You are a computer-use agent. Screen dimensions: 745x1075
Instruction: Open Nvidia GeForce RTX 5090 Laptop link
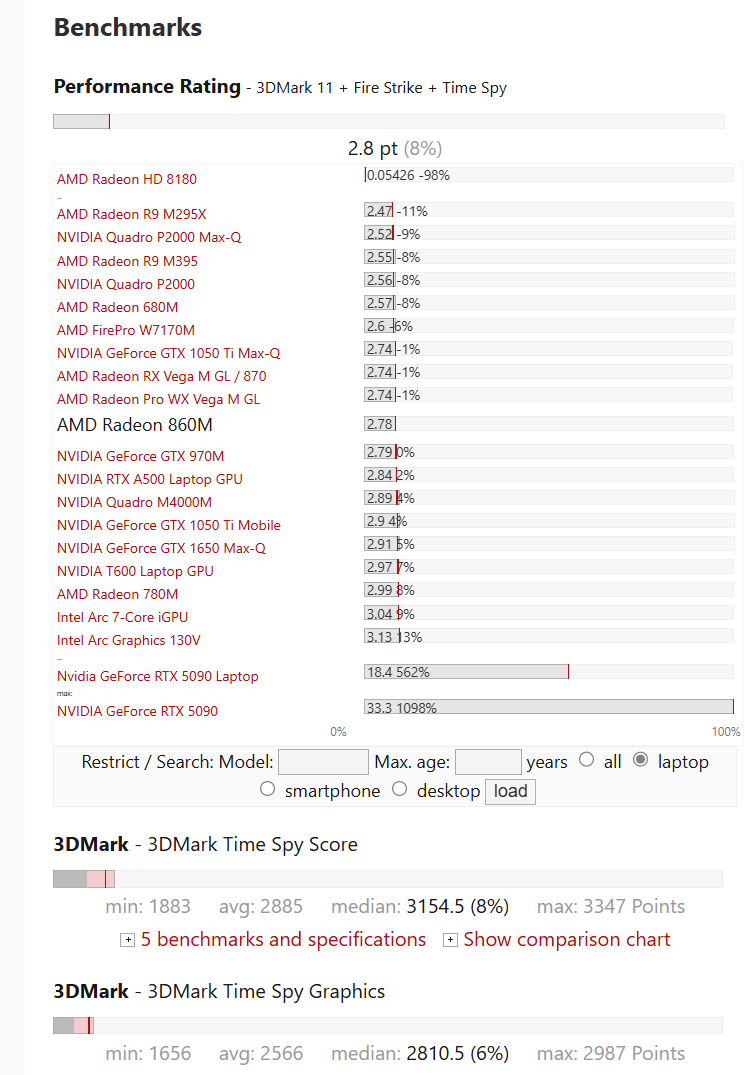tap(158, 676)
